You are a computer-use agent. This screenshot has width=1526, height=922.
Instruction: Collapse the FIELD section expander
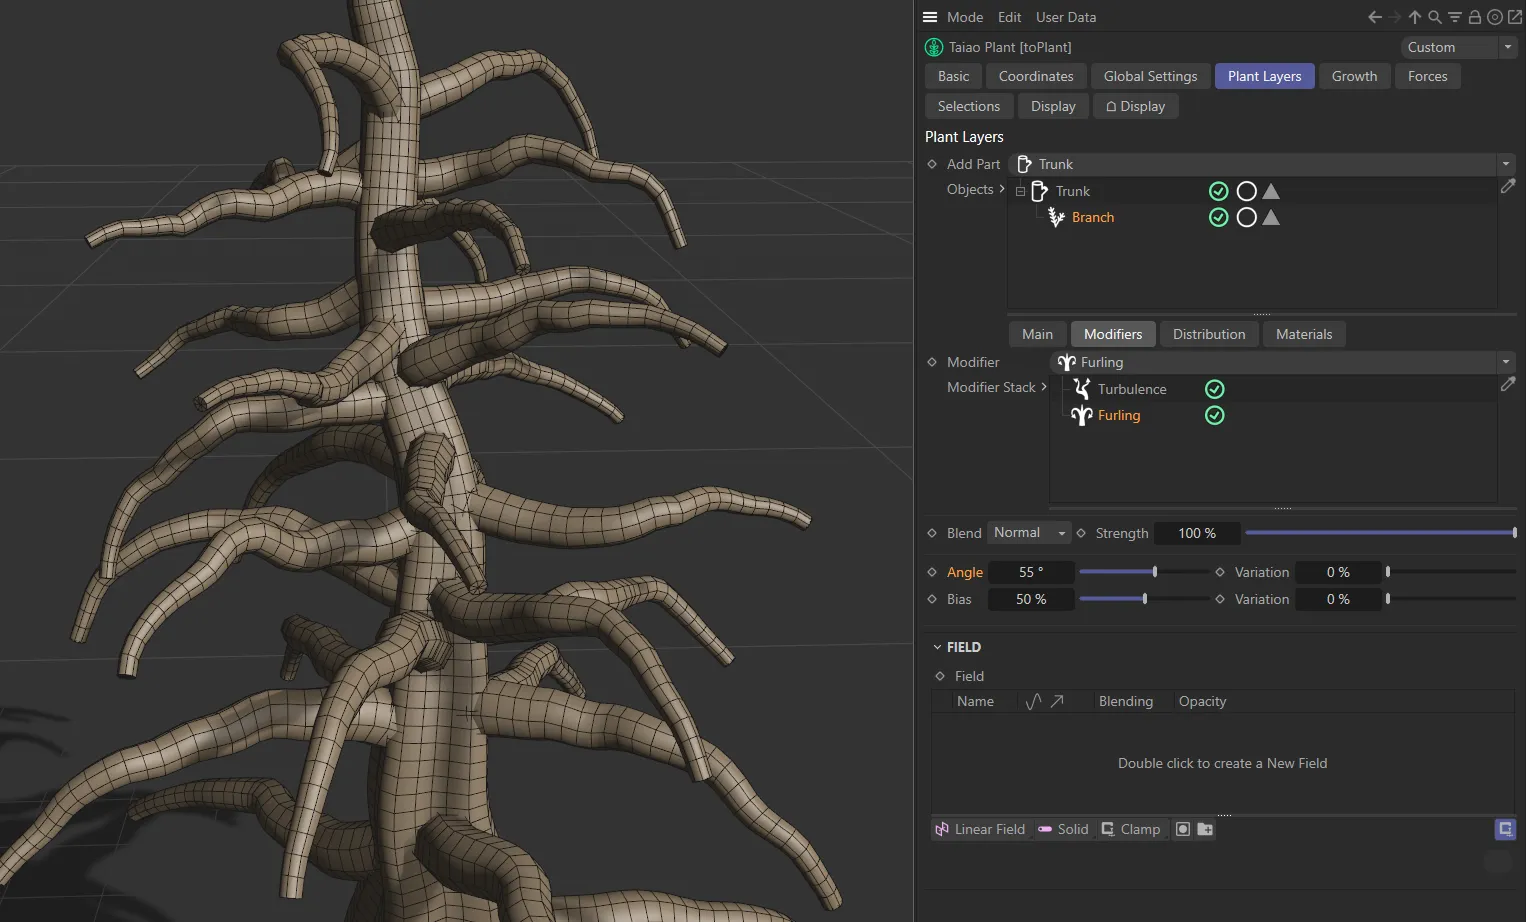click(937, 647)
